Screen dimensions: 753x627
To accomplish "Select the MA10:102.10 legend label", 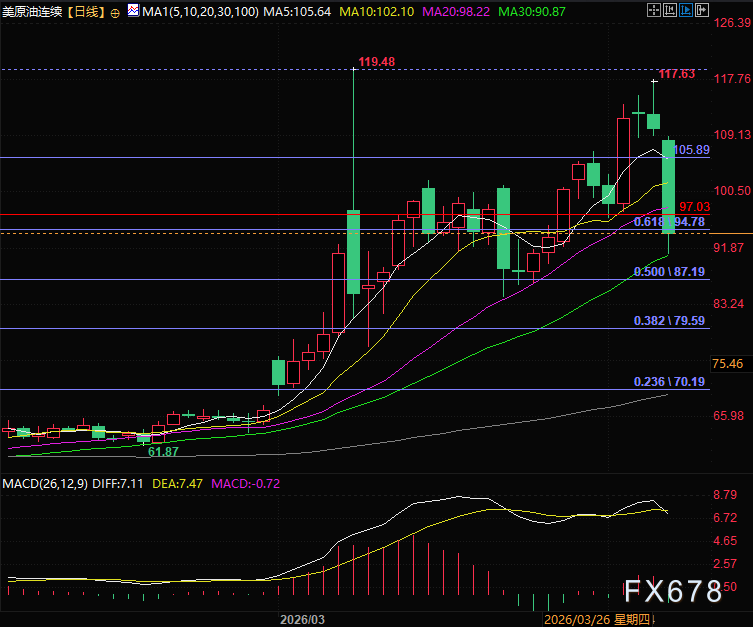I will point(376,12).
